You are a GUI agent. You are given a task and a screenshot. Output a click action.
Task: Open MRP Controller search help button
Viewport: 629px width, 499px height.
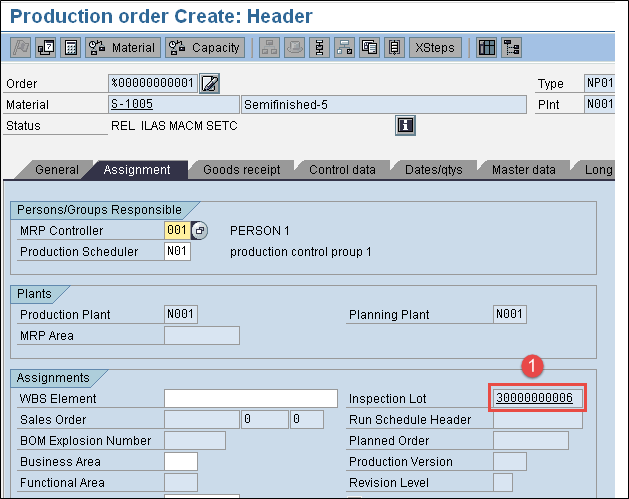[x=199, y=231]
